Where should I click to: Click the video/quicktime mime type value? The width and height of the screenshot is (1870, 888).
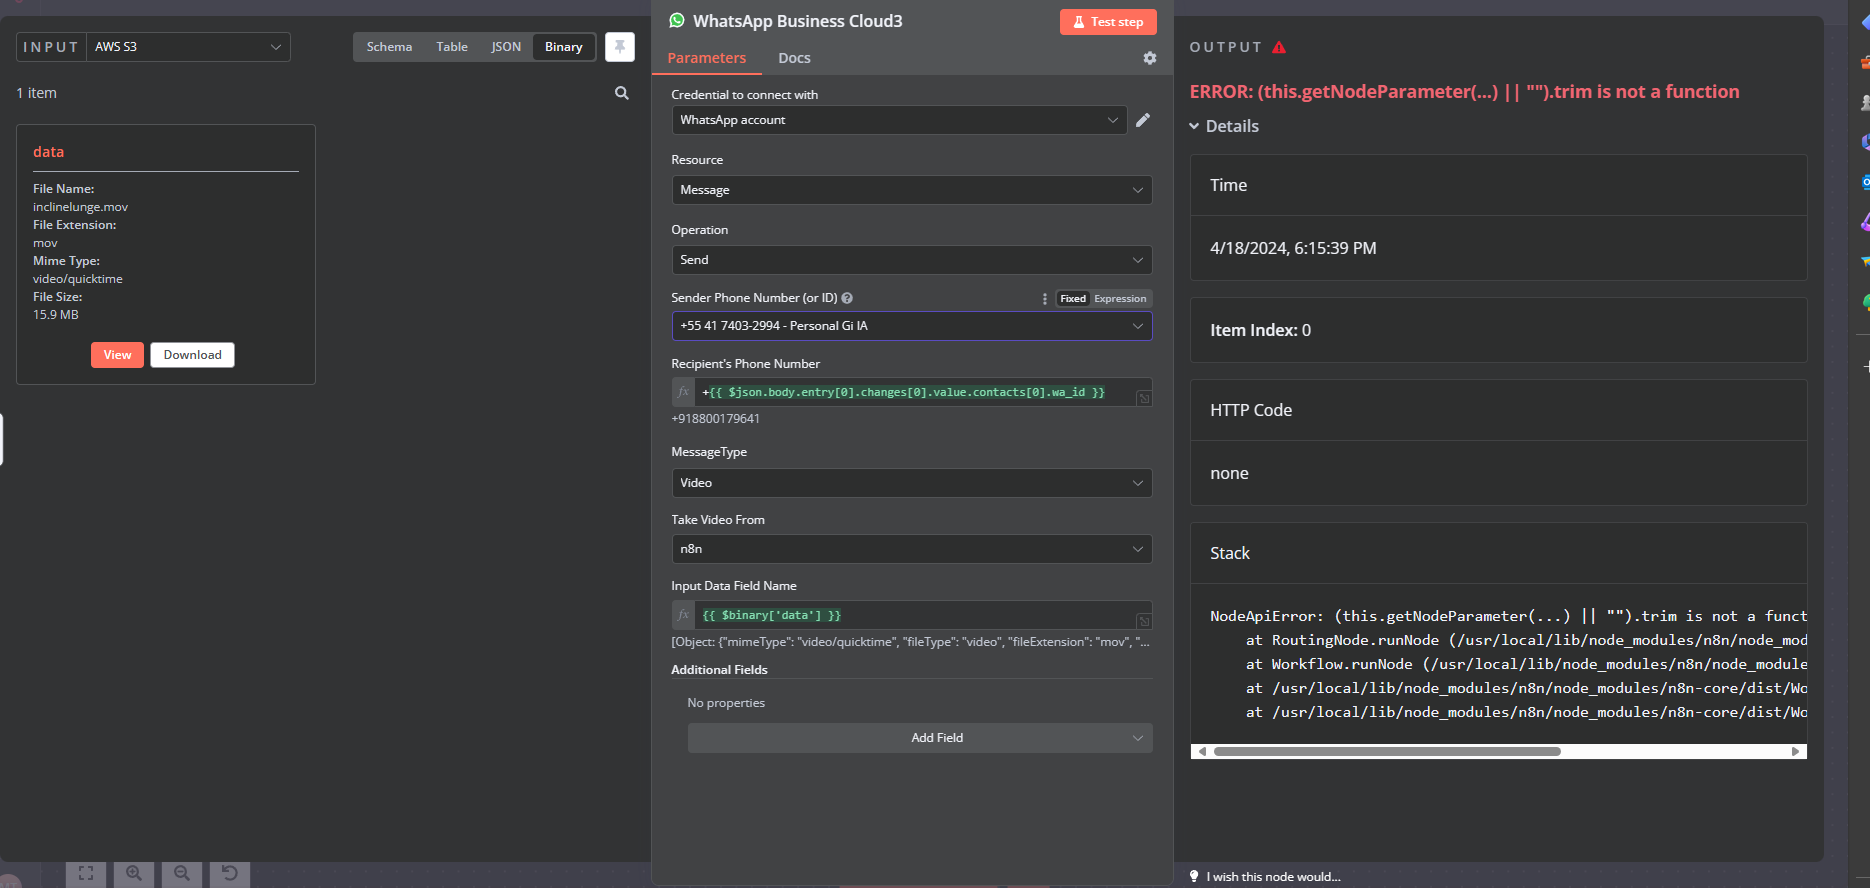78,279
